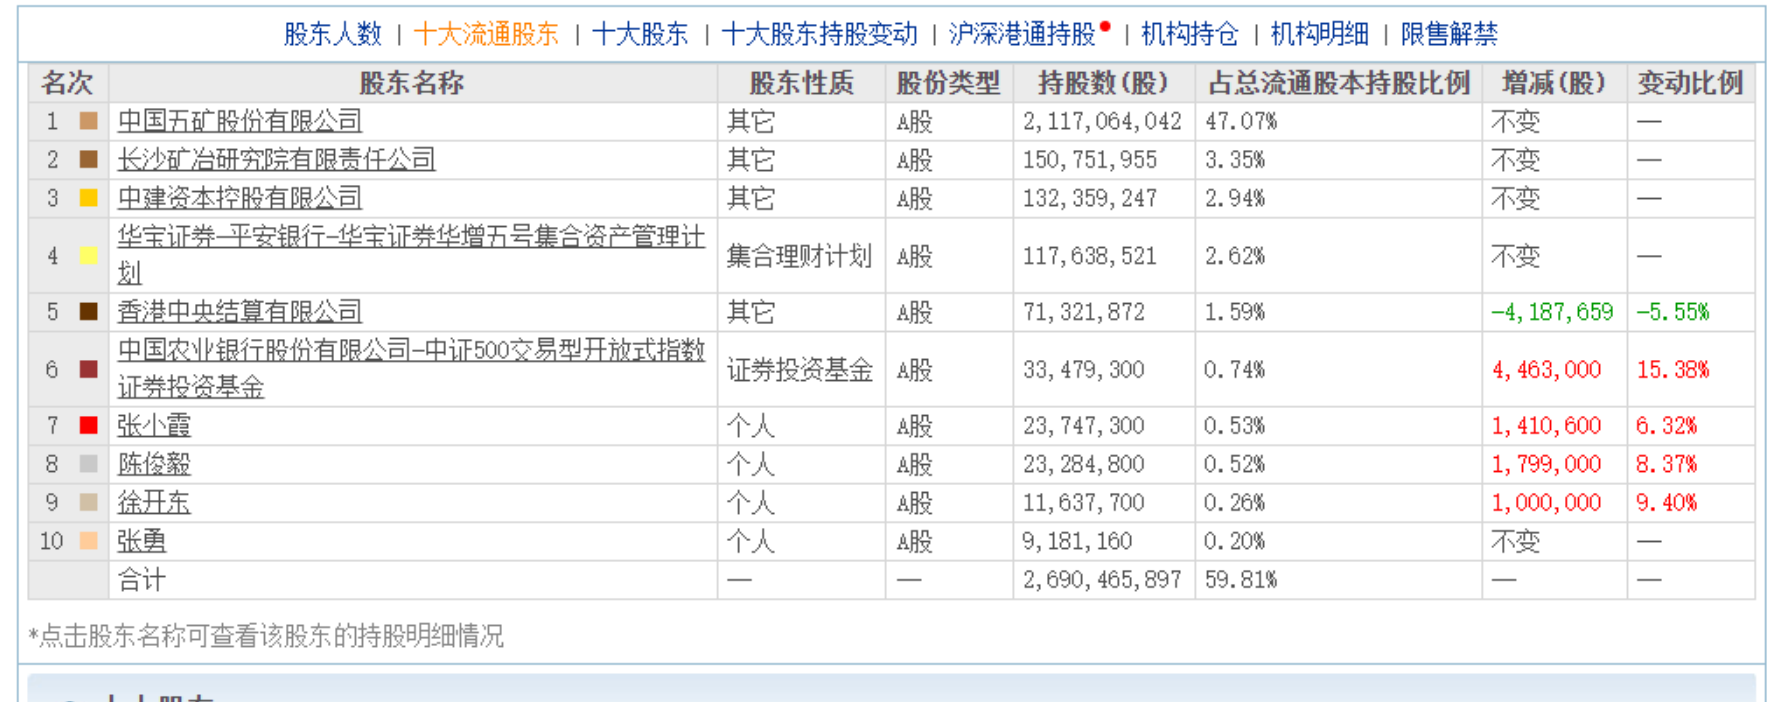Click the holdings value 150,751,955
The width and height of the screenshot is (1770, 702).
click(1090, 160)
